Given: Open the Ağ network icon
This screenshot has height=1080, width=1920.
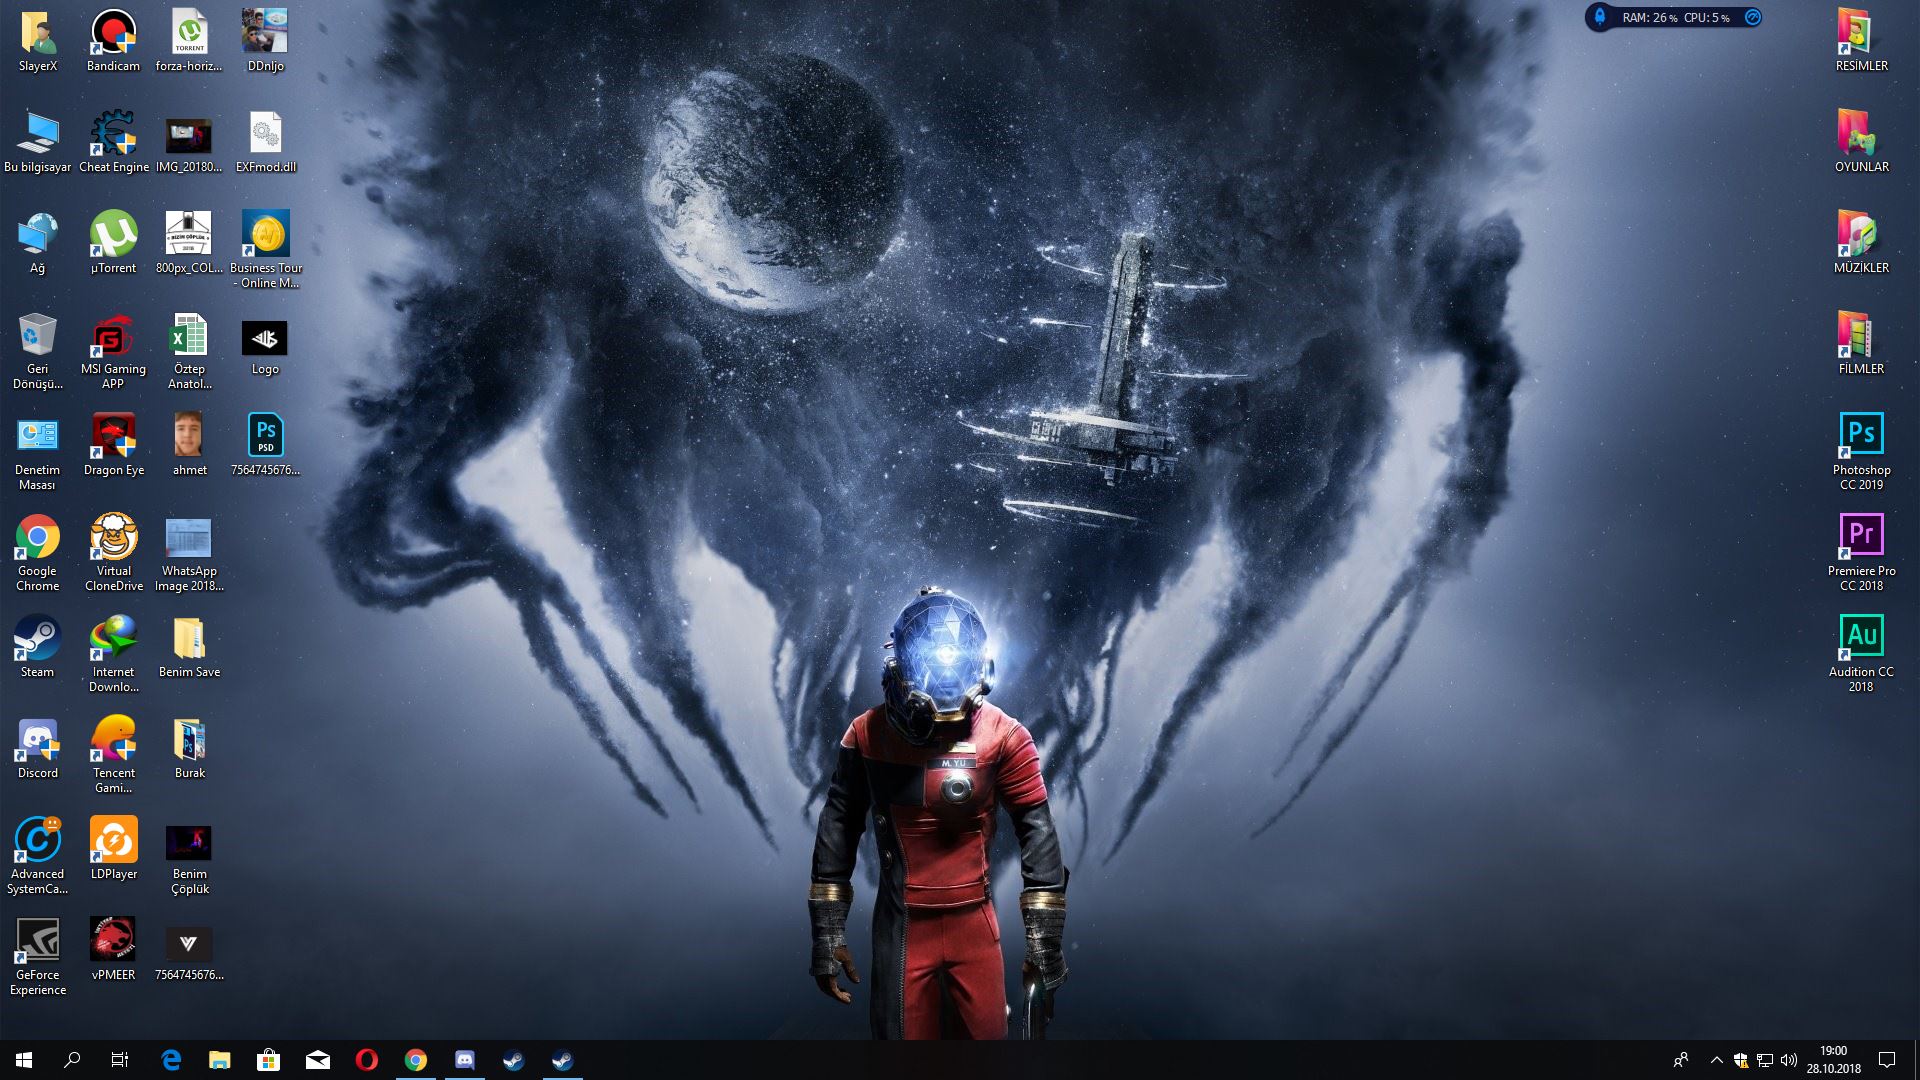Looking at the screenshot, I should click(x=38, y=242).
